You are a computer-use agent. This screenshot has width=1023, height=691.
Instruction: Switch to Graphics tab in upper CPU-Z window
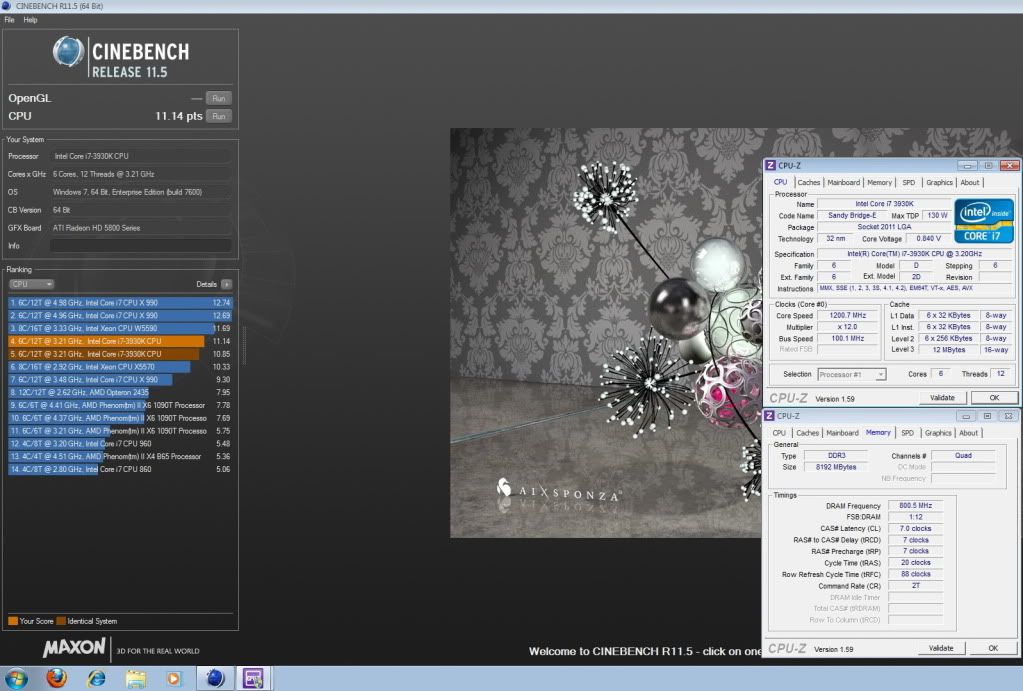[939, 183]
